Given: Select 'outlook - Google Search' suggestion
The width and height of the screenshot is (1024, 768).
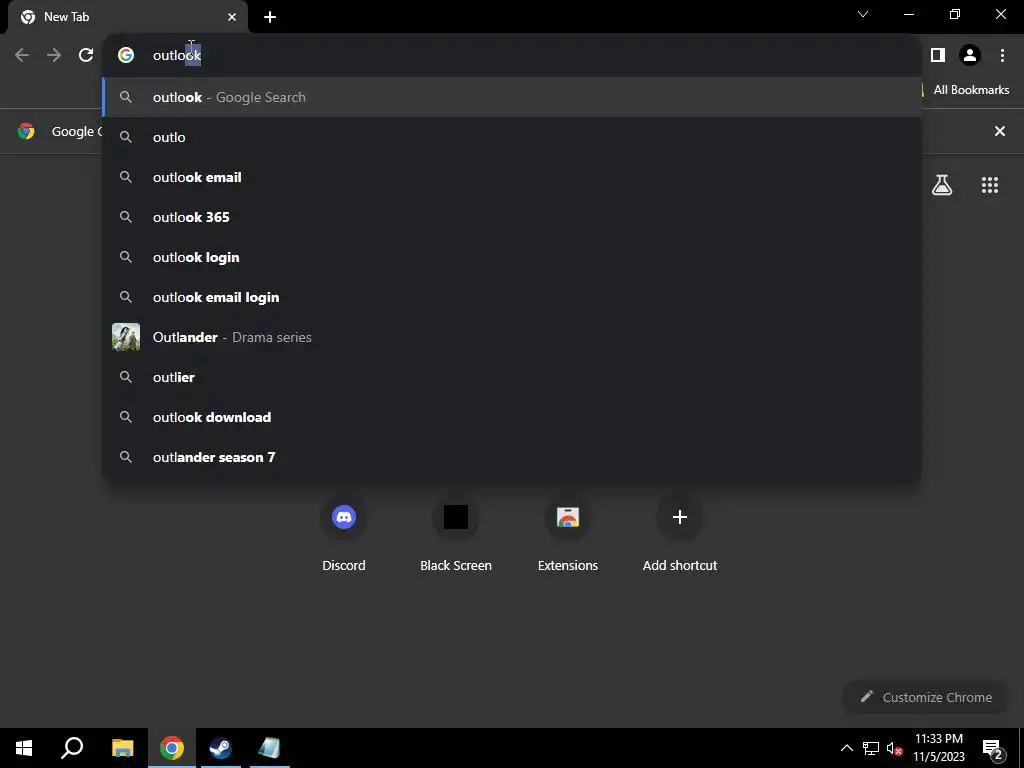Looking at the screenshot, I should (512, 97).
